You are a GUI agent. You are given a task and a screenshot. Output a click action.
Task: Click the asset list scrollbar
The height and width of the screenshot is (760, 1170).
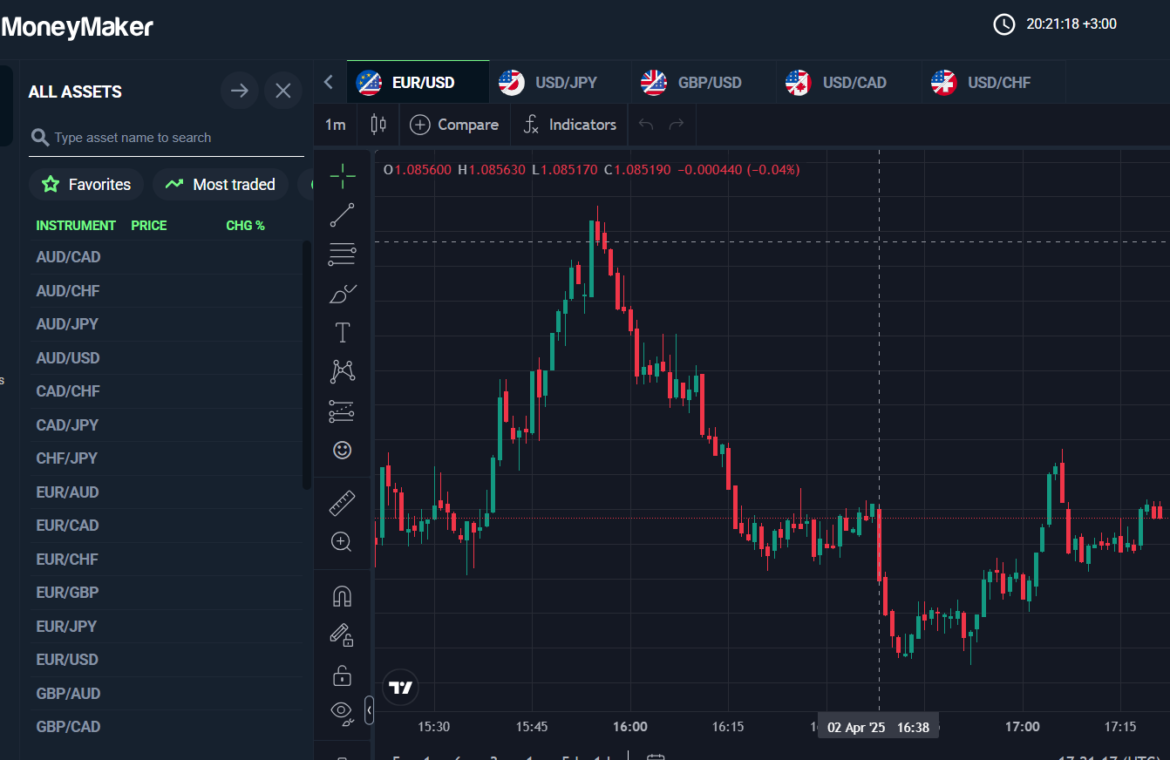pos(306,365)
